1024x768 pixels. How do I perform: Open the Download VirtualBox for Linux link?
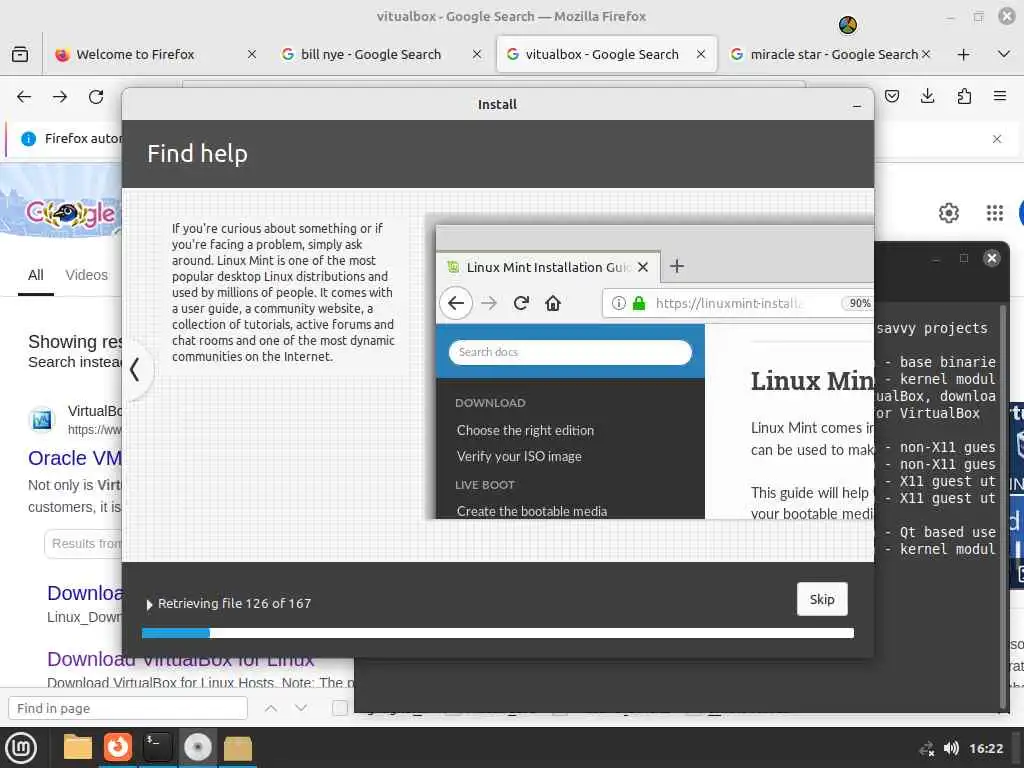click(181, 659)
